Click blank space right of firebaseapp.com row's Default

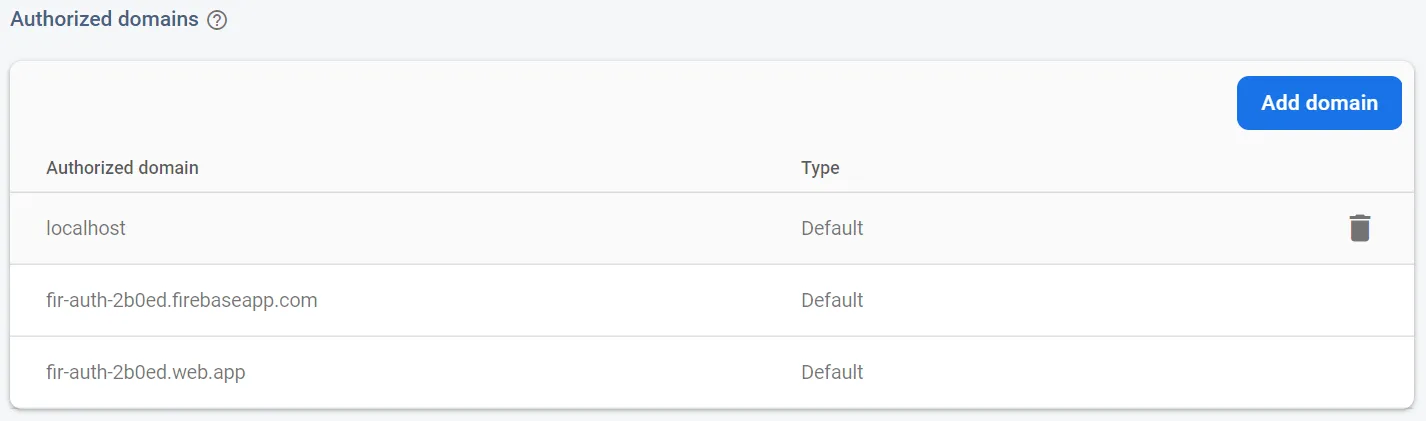1100,300
